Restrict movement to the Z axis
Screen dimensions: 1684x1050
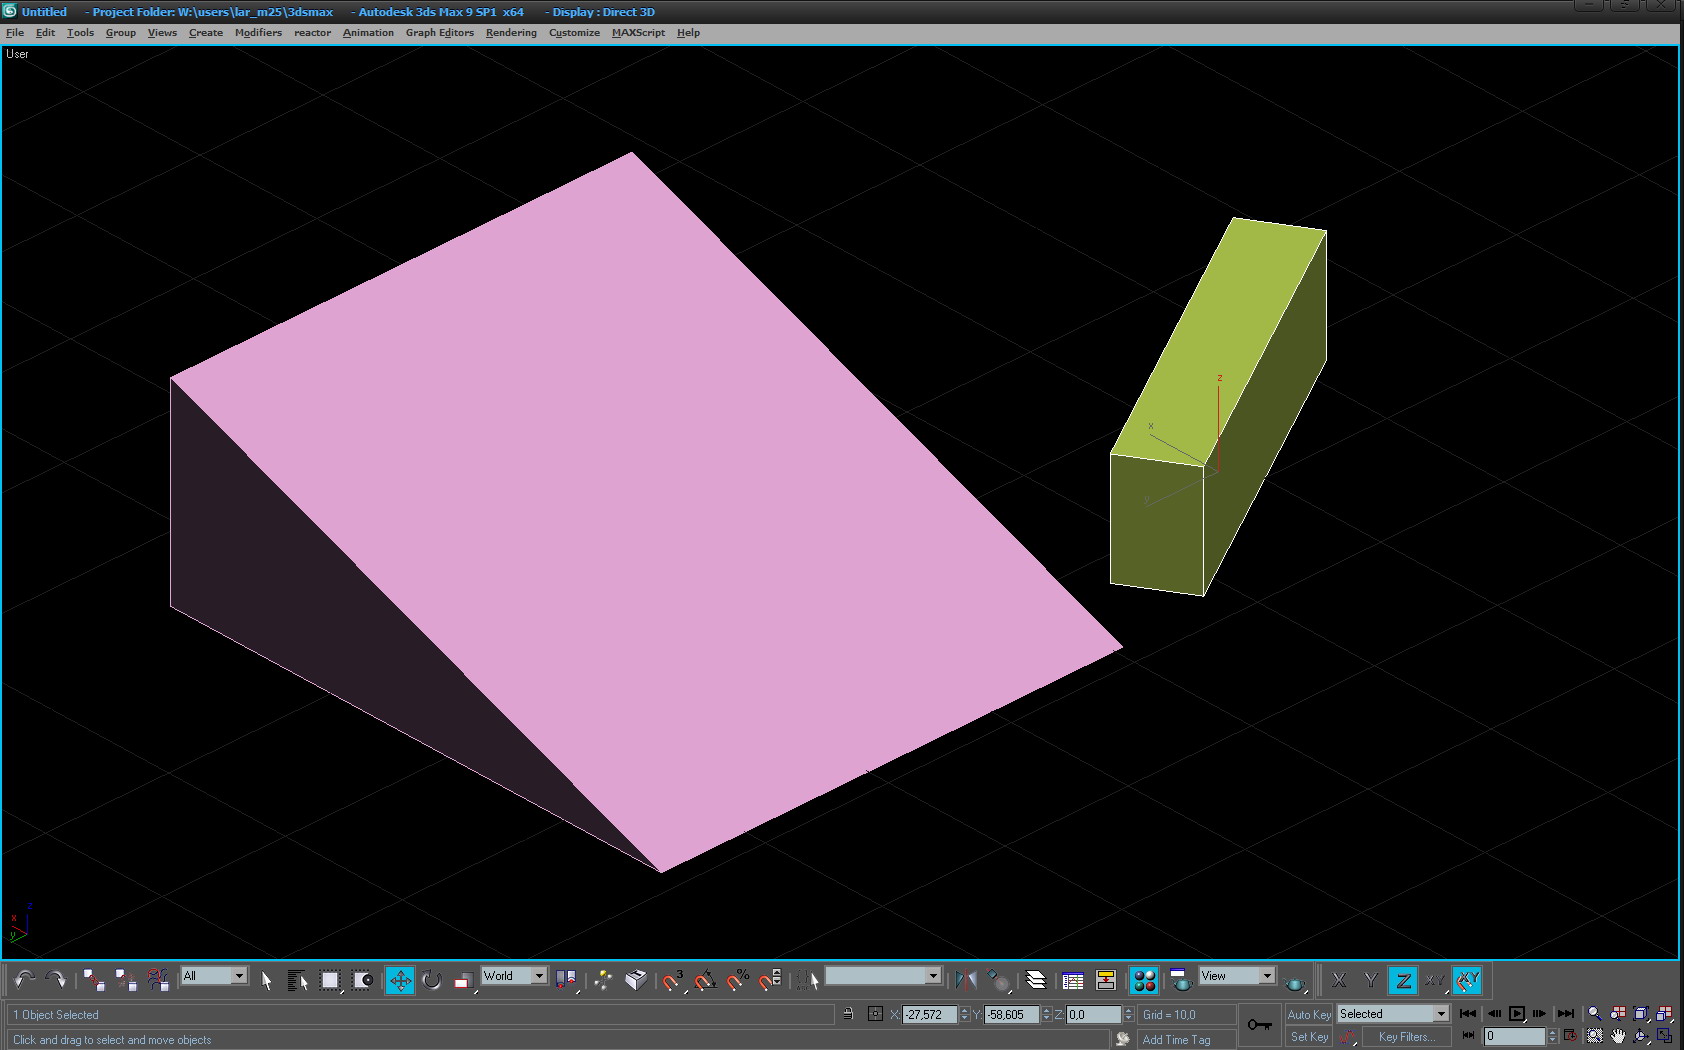point(1403,981)
